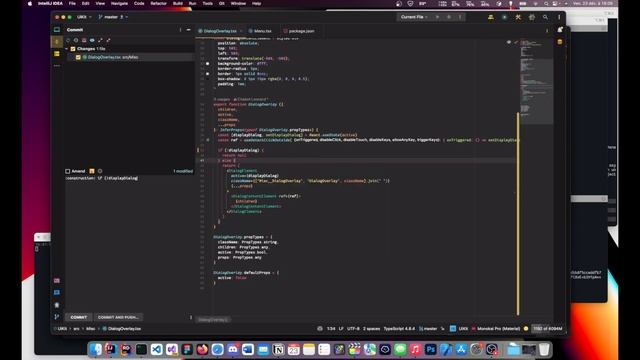The height and width of the screenshot is (360, 640).
Task: Open the UIKit project dropdown
Action: (x=84, y=17)
